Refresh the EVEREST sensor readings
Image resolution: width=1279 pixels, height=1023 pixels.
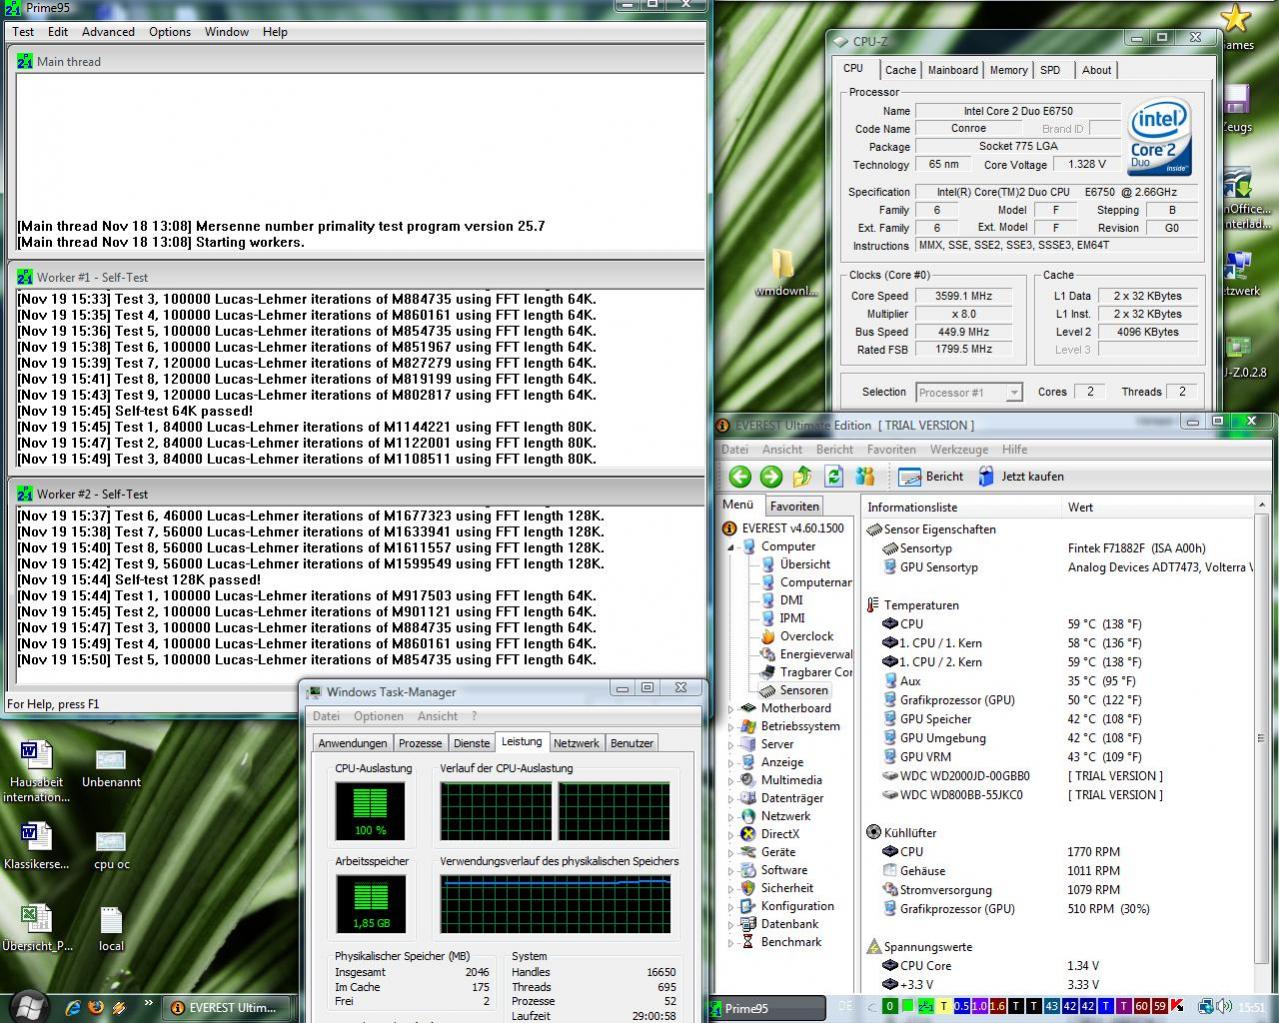834,477
